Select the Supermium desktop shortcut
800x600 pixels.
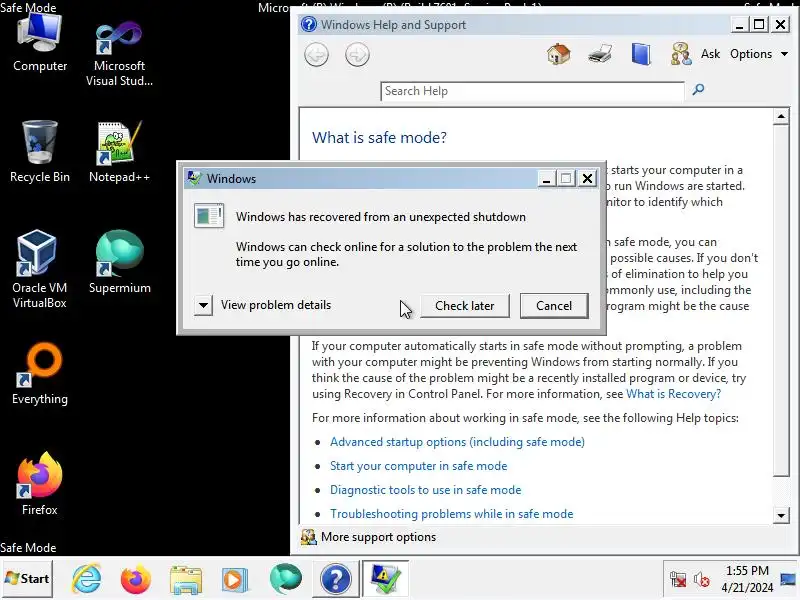[x=119, y=262]
